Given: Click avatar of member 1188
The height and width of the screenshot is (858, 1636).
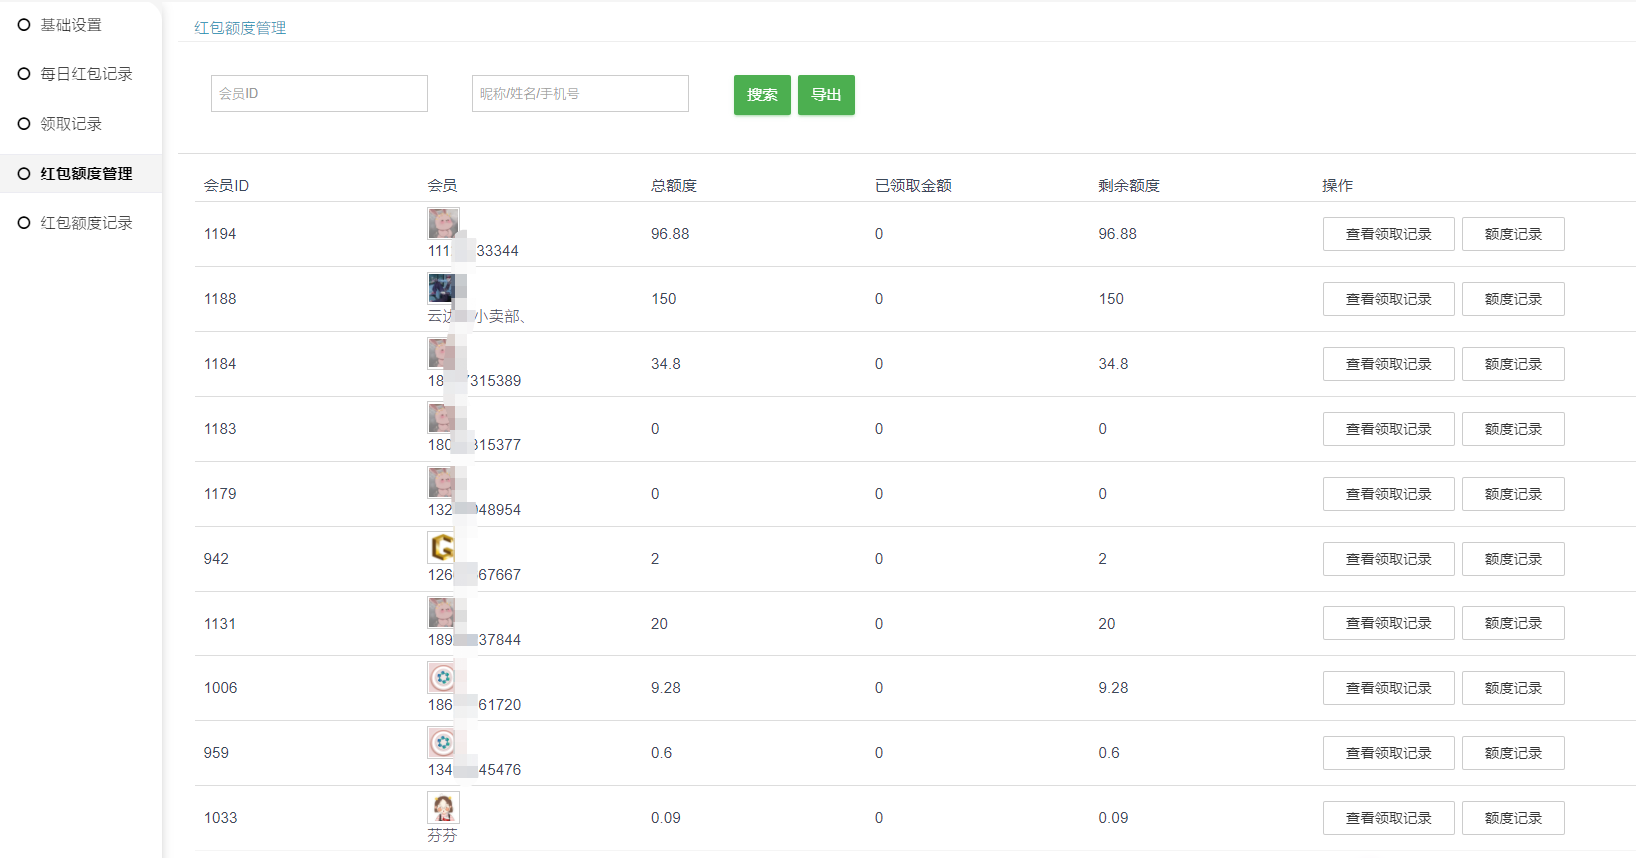Looking at the screenshot, I should [442, 288].
